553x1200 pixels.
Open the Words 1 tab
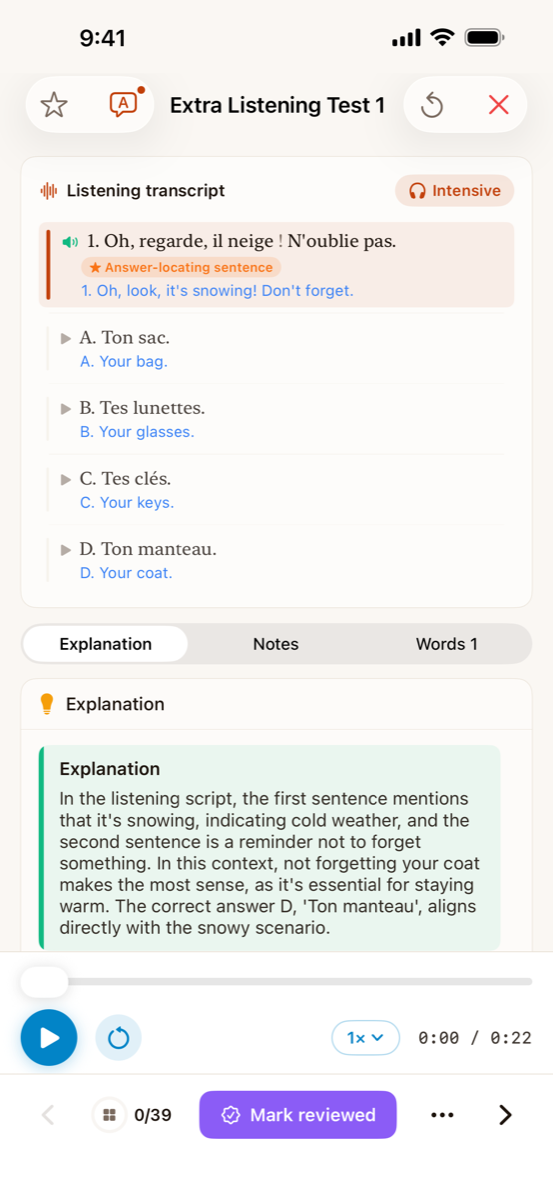pos(447,644)
